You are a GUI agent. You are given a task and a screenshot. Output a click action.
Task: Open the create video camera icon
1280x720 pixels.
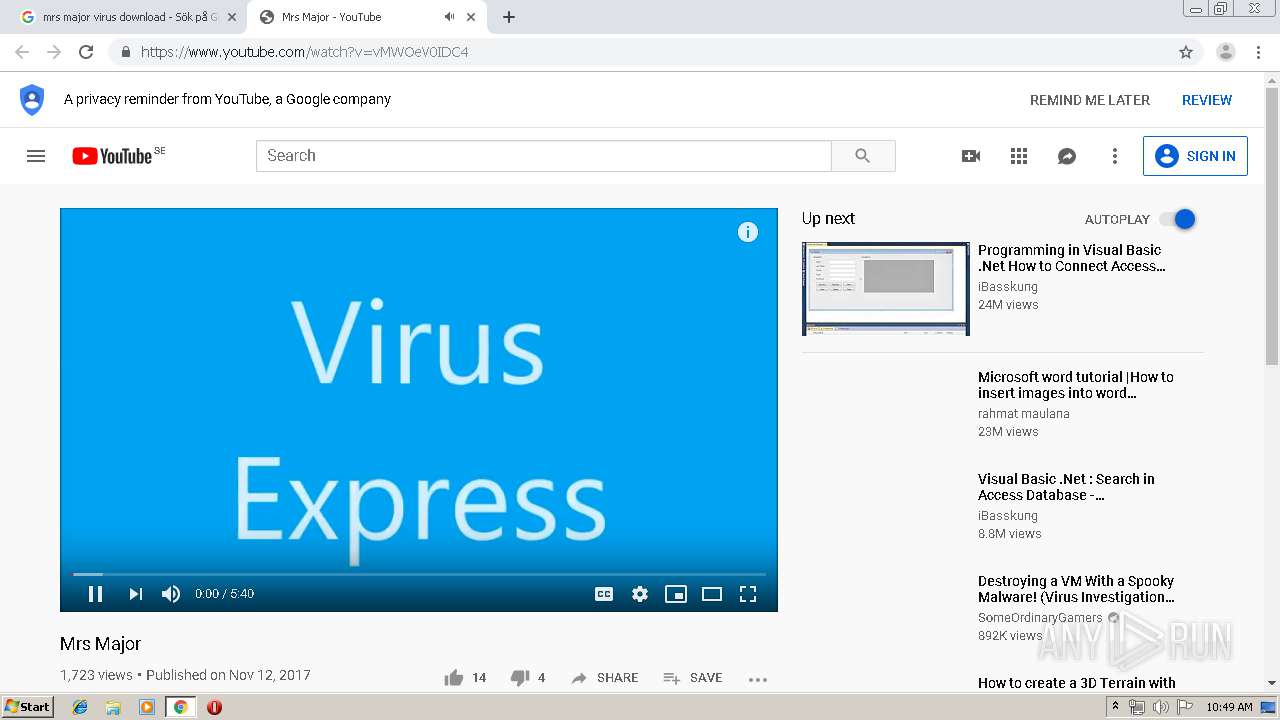tap(971, 156)
